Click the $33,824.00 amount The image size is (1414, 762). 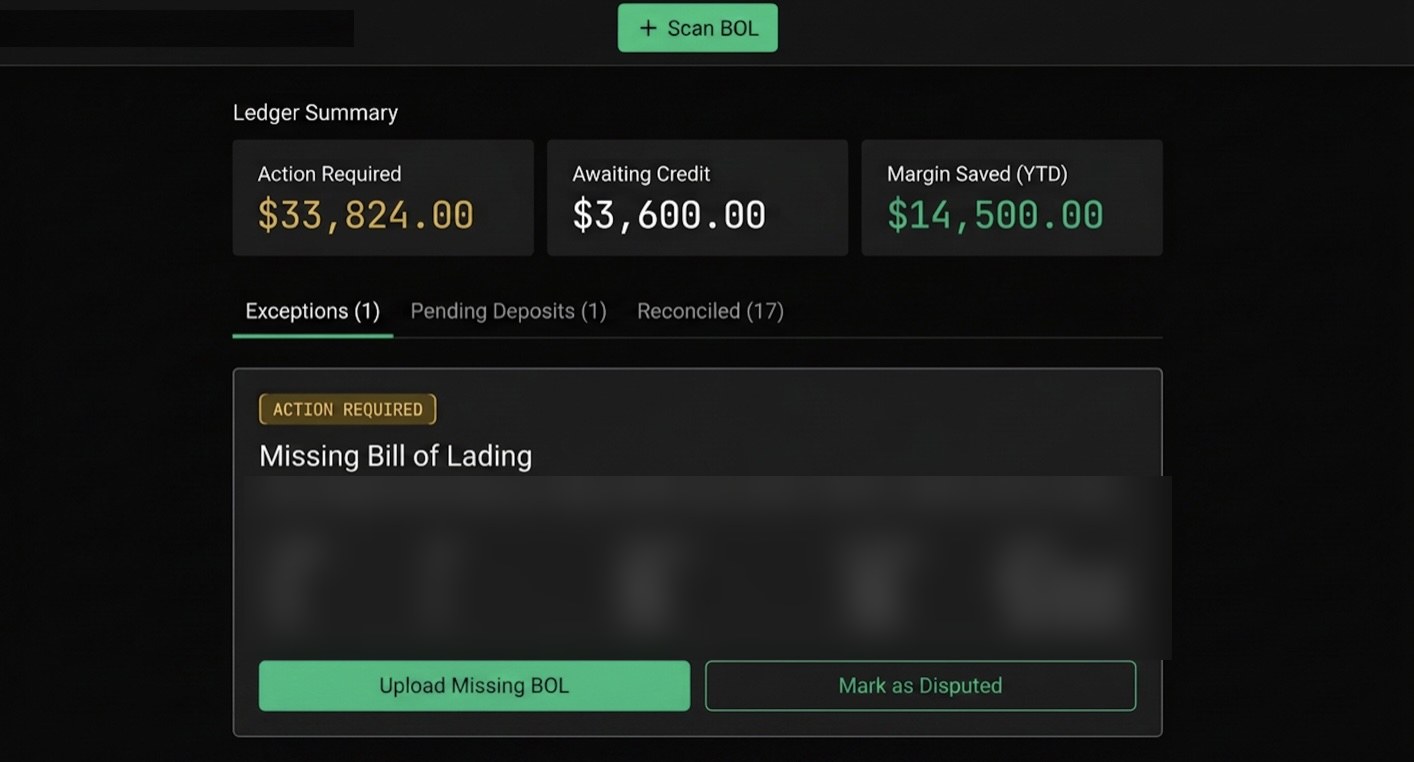pos(365,215)
